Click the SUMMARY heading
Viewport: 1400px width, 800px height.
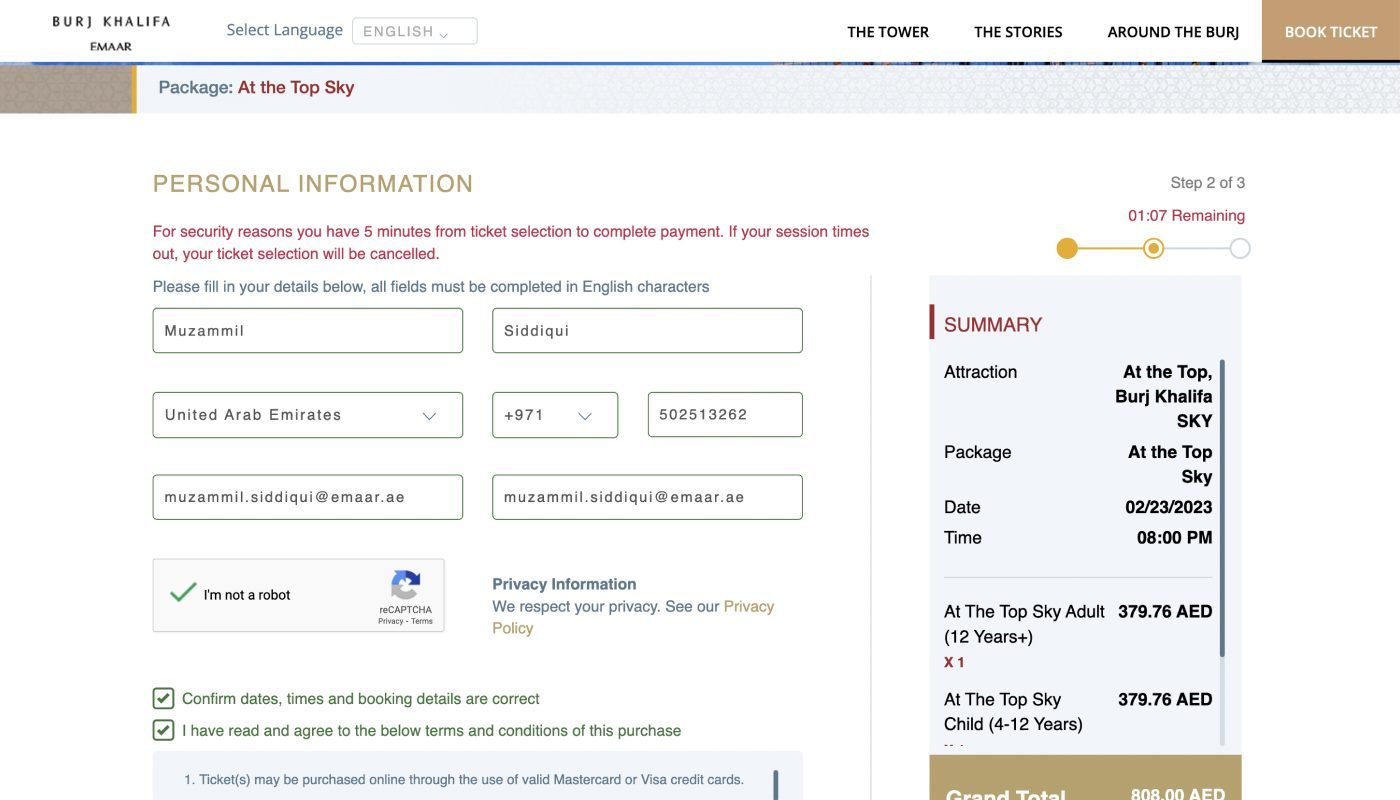click(x=993, y=324)
